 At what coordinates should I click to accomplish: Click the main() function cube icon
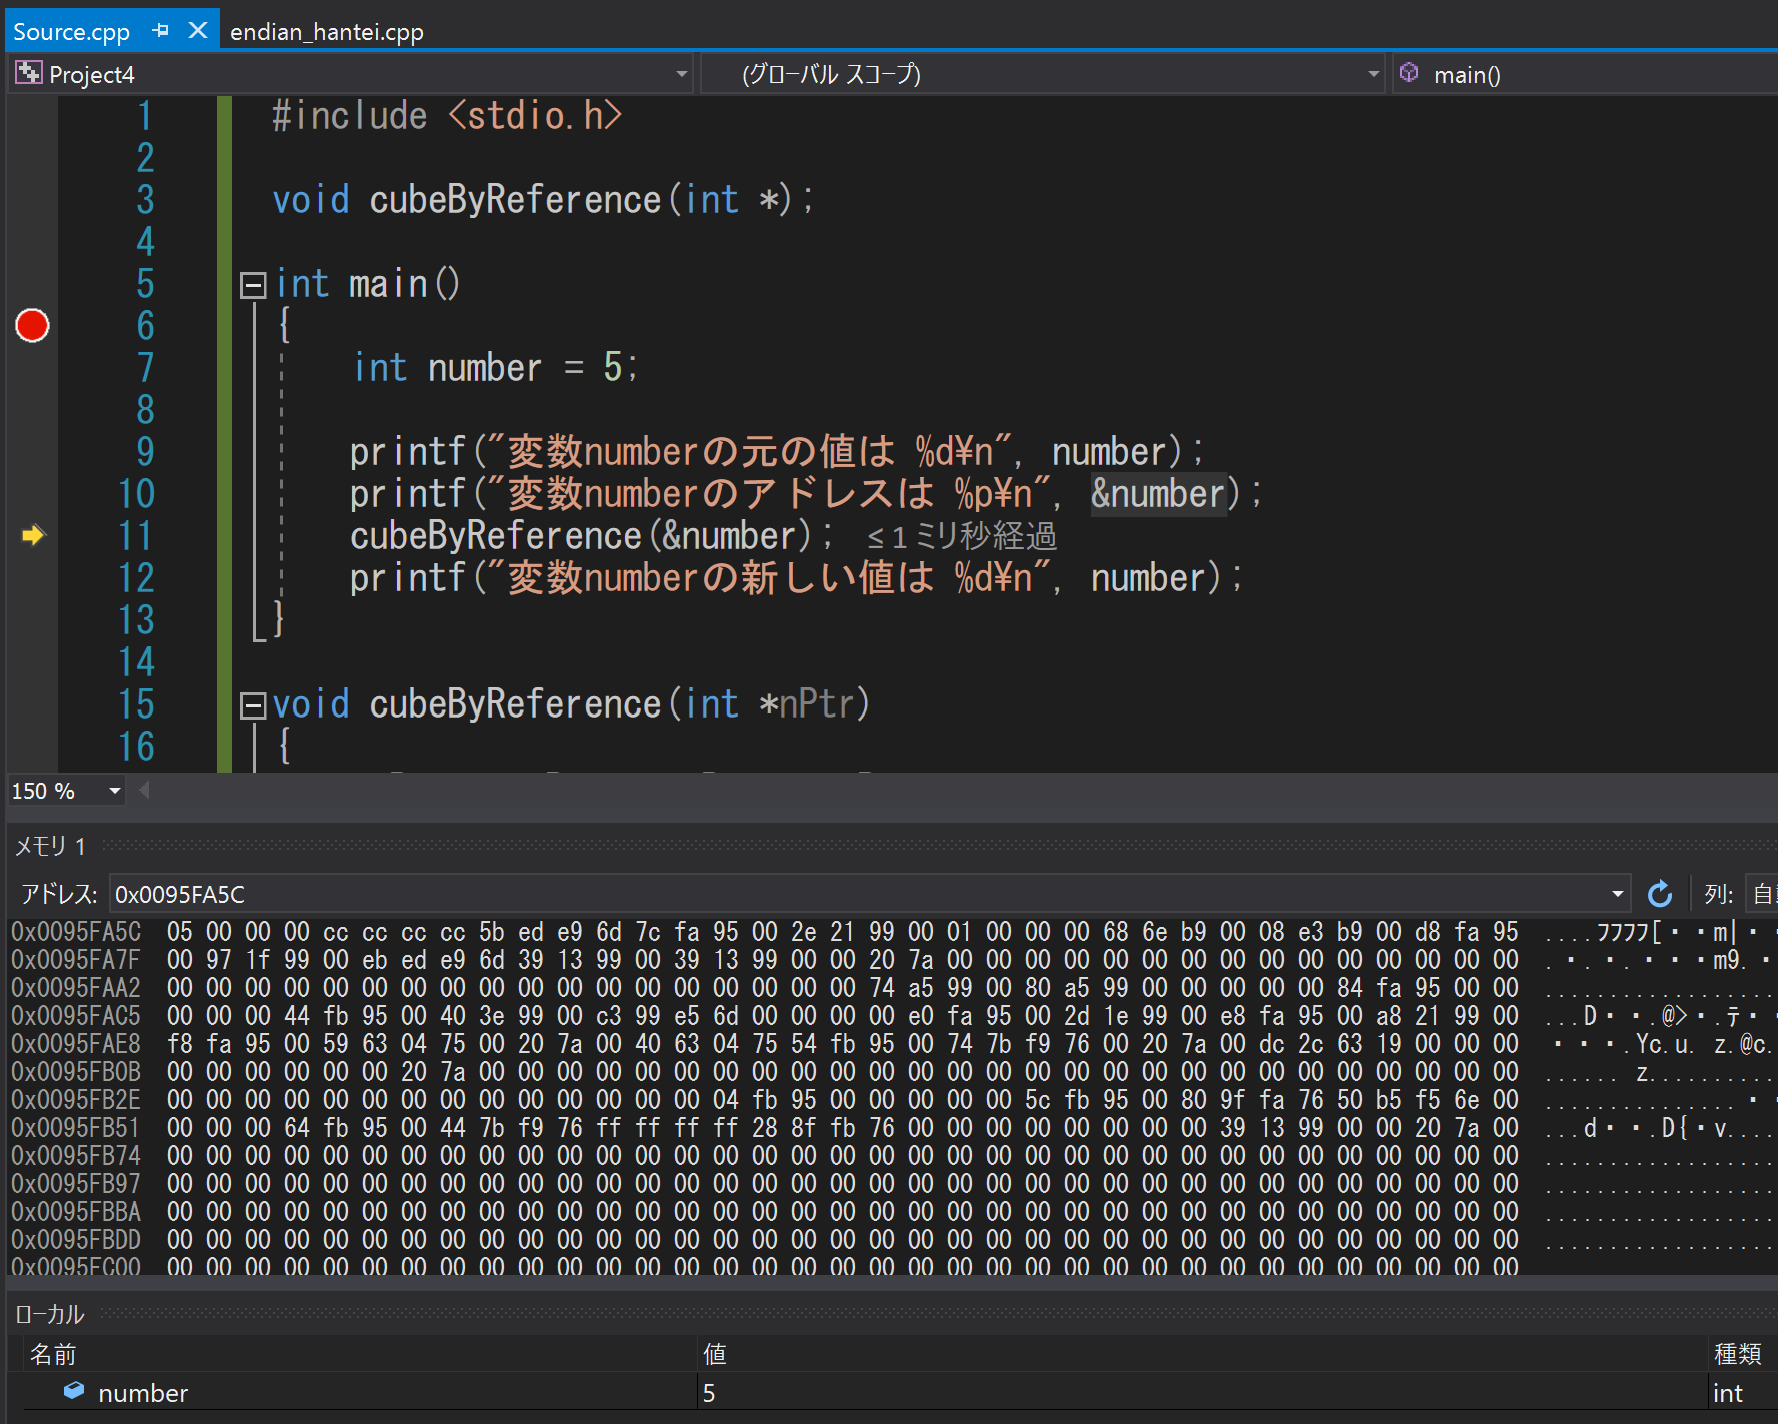[1409, 73]
